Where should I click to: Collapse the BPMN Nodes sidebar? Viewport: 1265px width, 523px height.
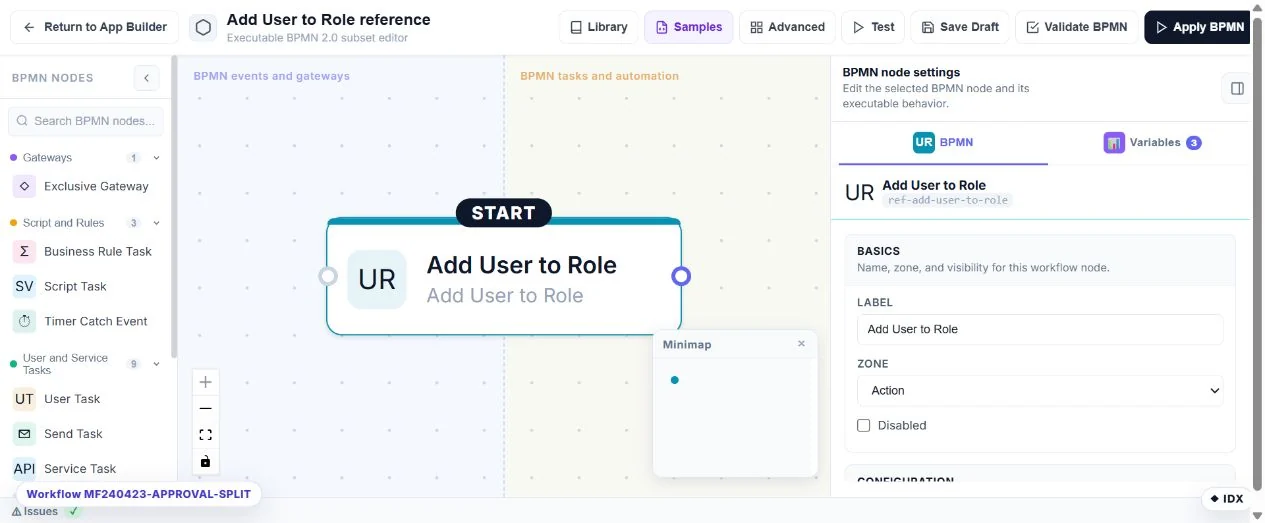coord(146,78)
